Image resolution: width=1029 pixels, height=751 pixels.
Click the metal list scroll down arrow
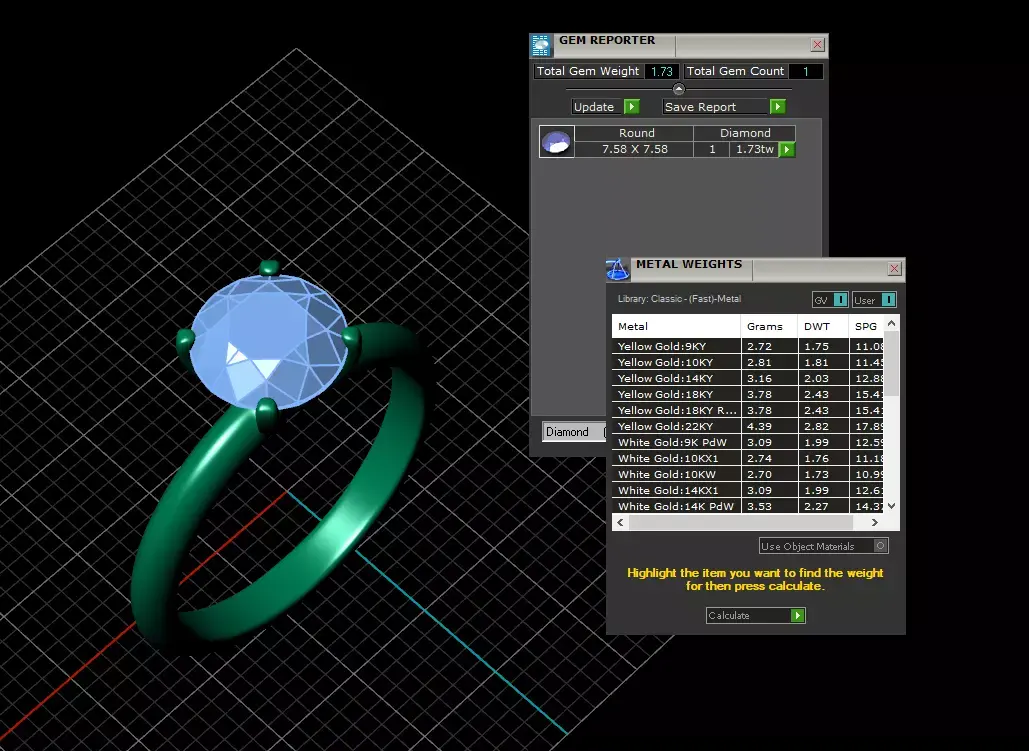coord(891,505)
